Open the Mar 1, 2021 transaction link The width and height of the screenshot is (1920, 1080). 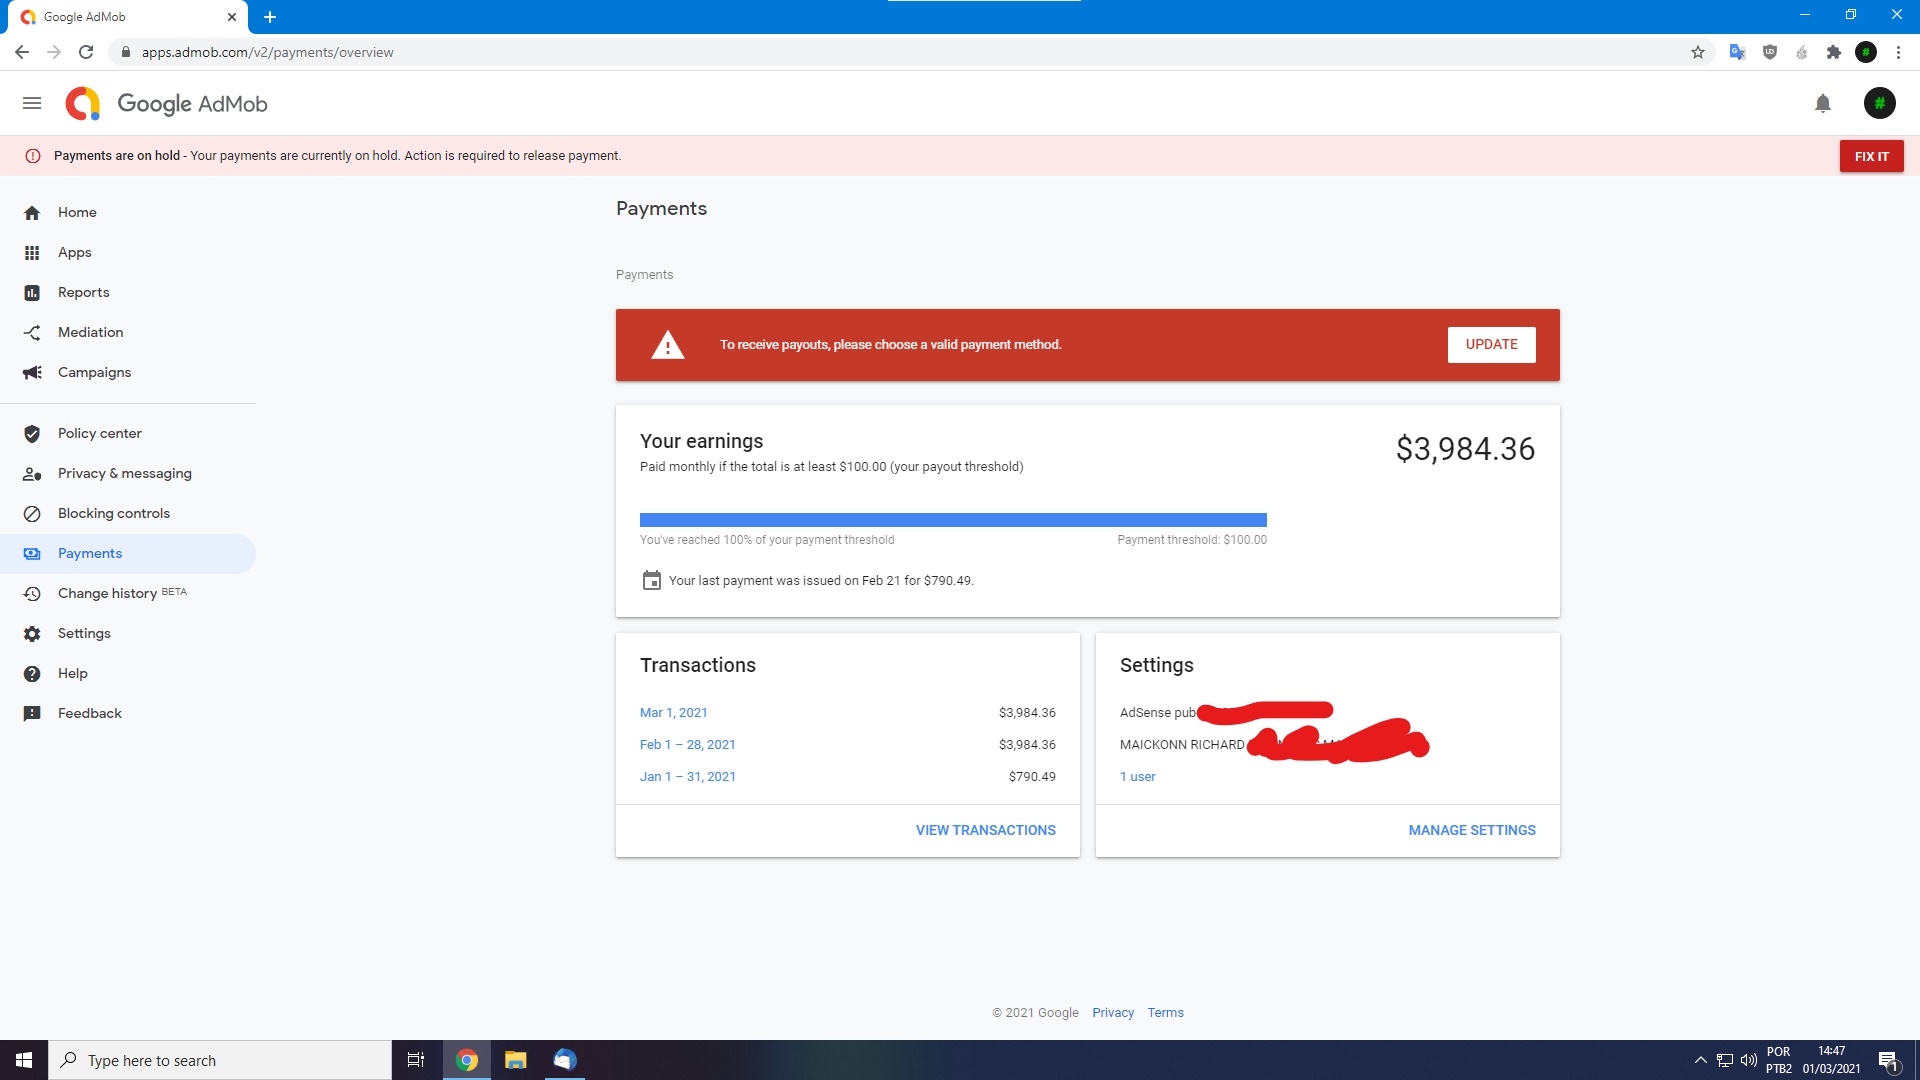[674, 712]
